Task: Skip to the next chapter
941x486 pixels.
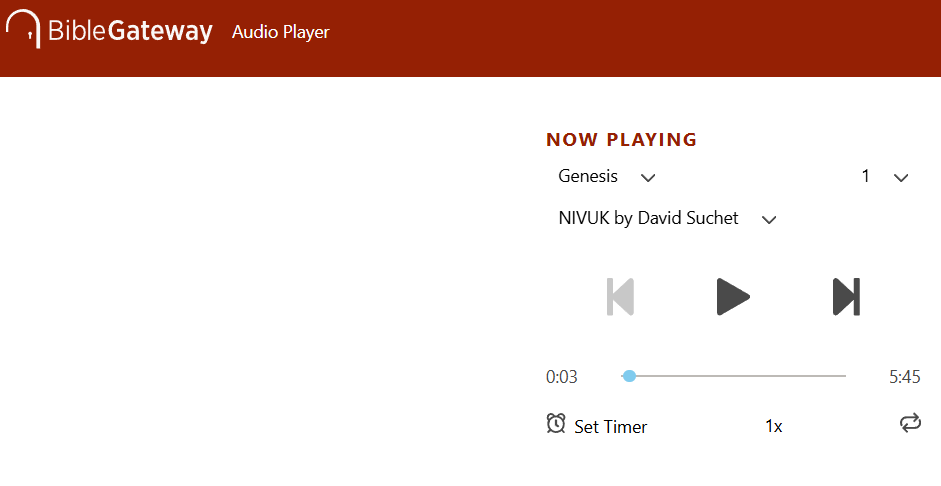Action: point(846,297)
